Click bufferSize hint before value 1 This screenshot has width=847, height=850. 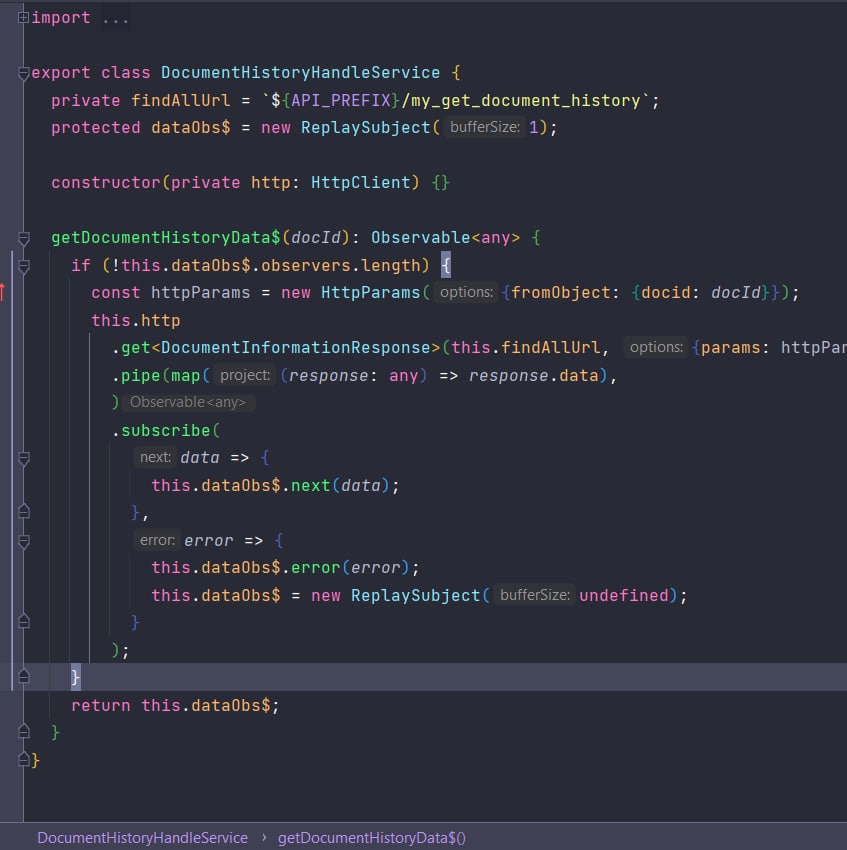(x=485, y=127)
